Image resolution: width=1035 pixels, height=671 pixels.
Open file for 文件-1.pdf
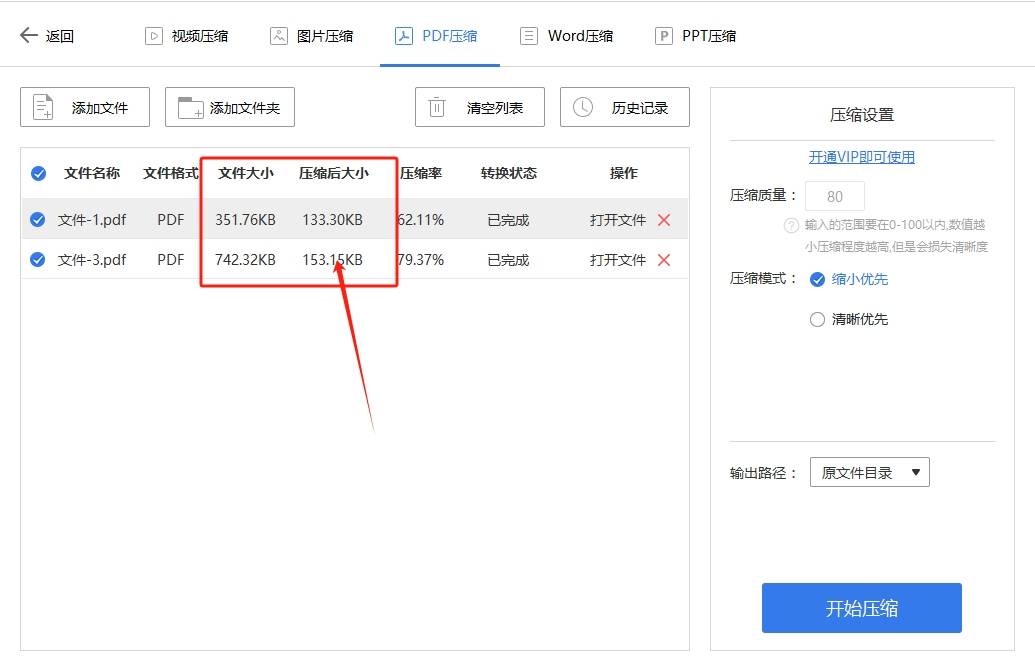click(618, 220)
